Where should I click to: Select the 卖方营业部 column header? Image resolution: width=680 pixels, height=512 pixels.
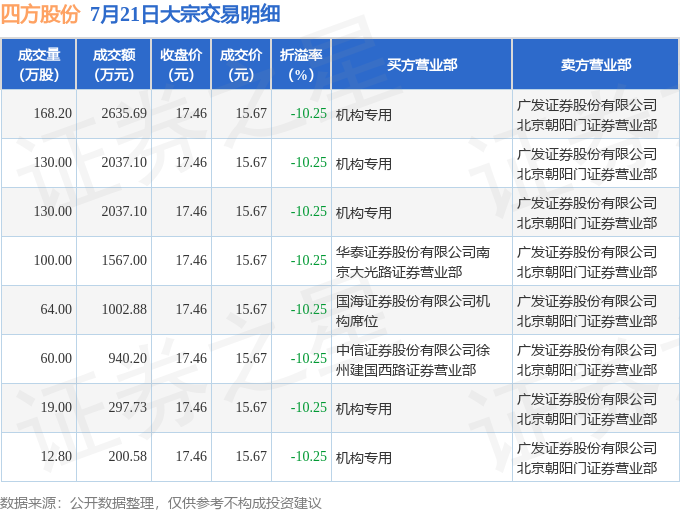click(595, 65)
